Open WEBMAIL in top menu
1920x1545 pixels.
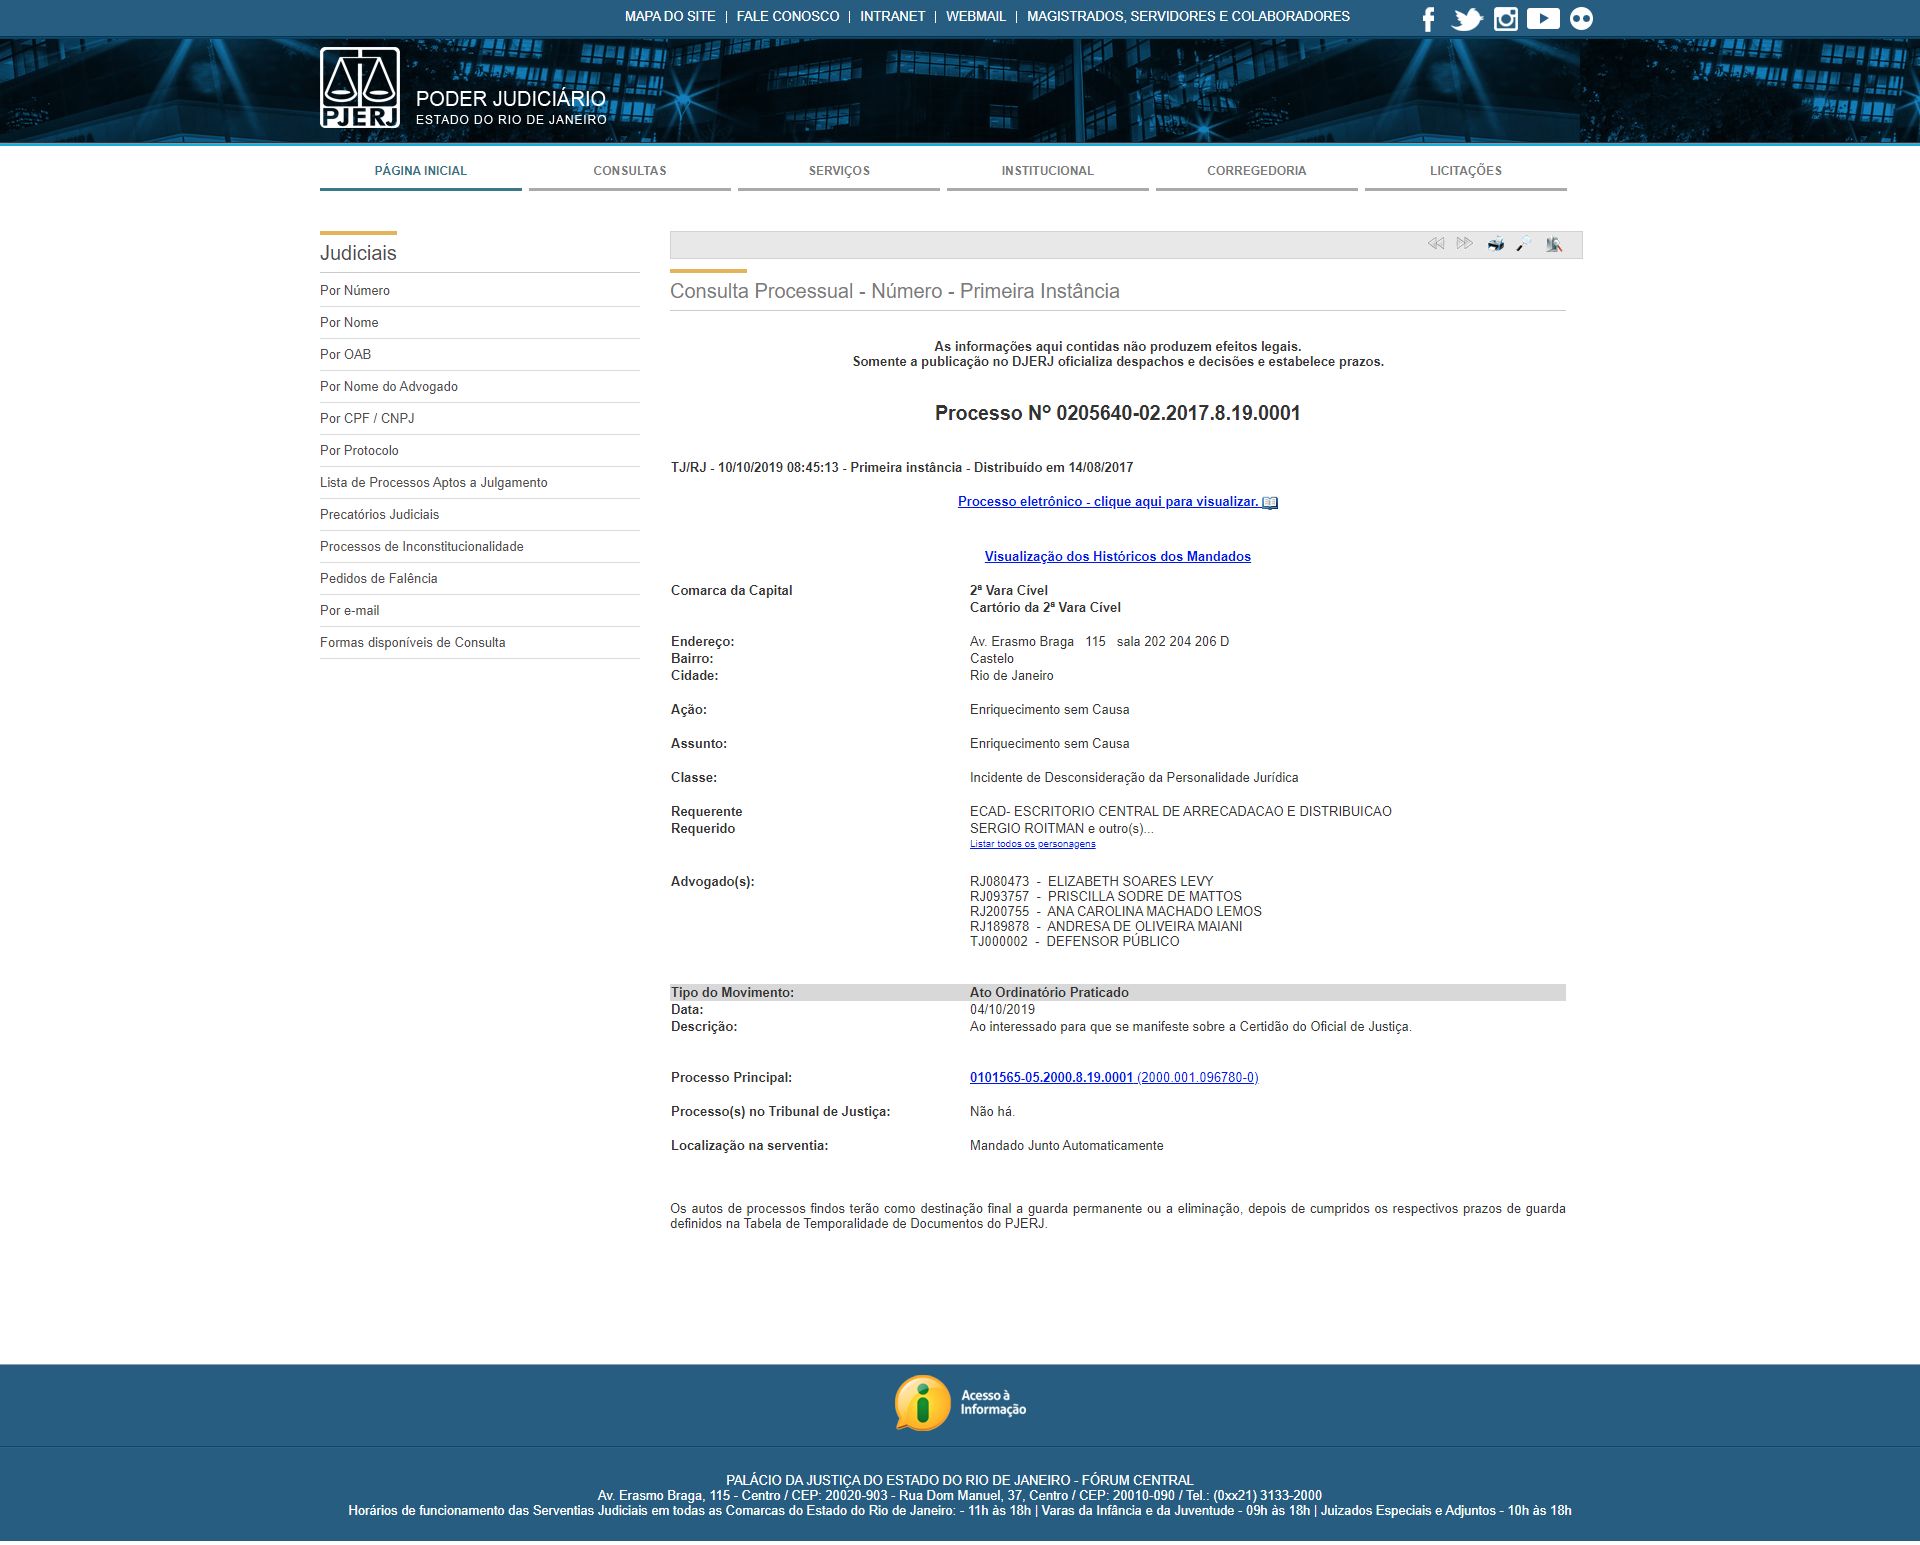click(x=975, y=17)
